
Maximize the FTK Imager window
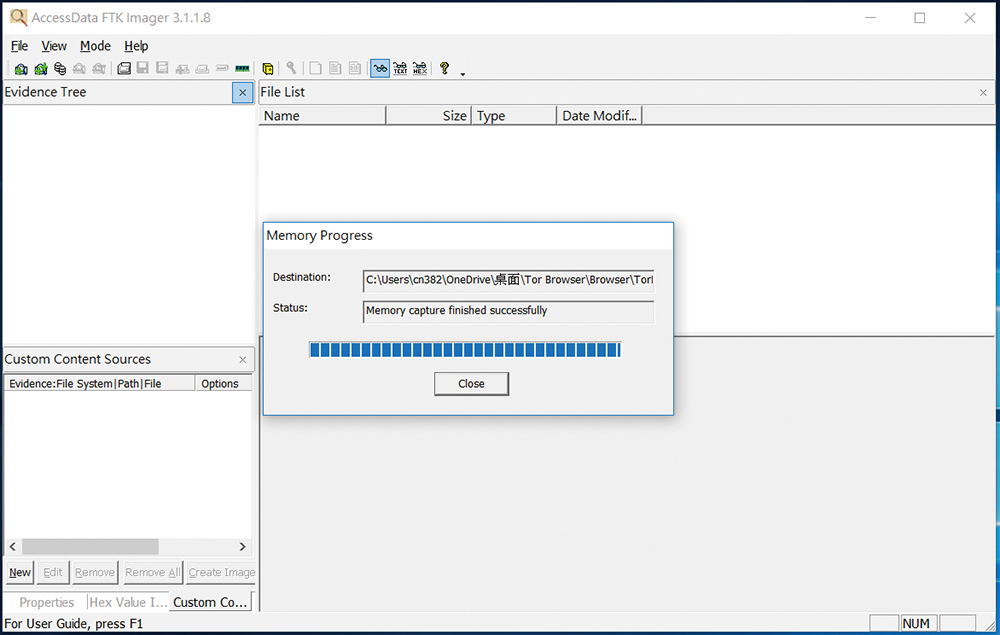pyautogui.click(x=920, y=18)
